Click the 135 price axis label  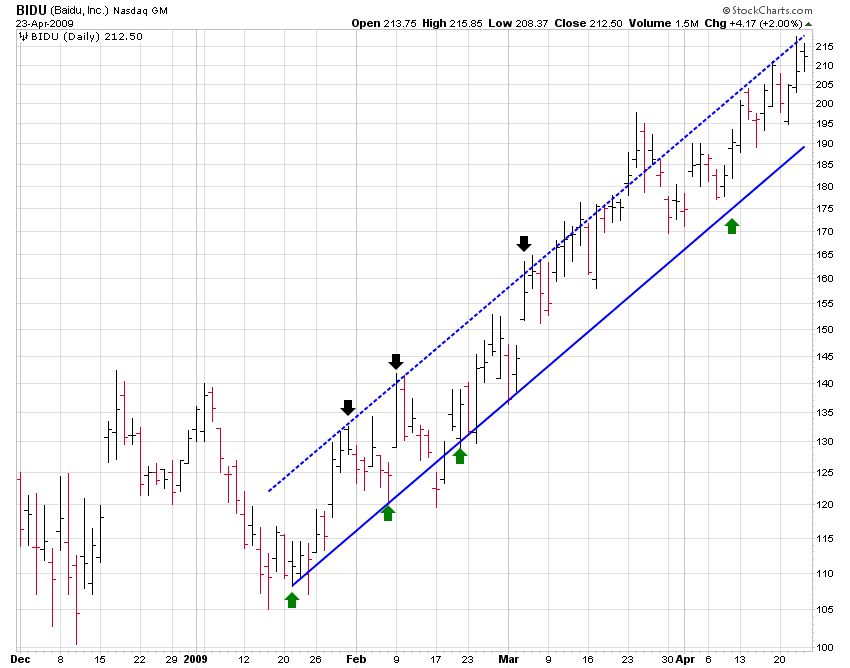pos(825,413)
